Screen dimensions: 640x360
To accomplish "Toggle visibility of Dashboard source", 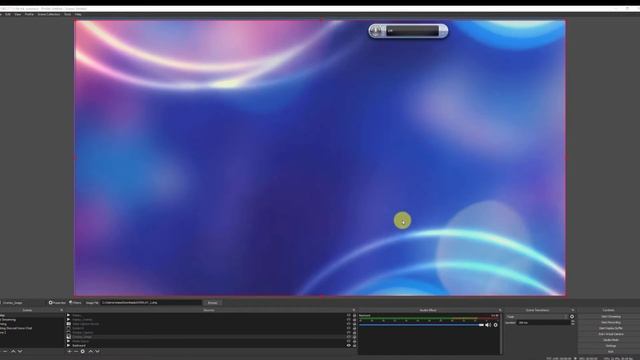I will pyautogui.click(x=349, y=345).
